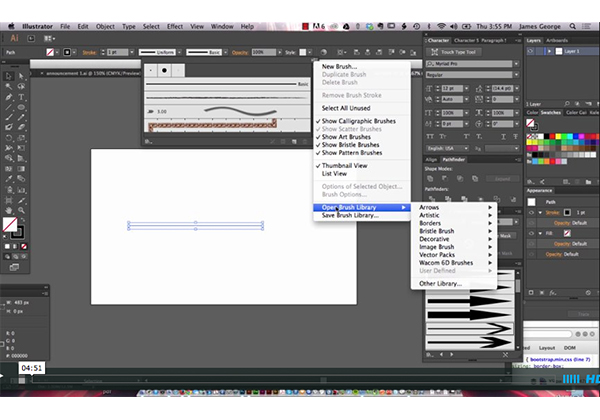Select the Pencil tool
The height and width of the screenshot is (420, 600).
point(21,117)
